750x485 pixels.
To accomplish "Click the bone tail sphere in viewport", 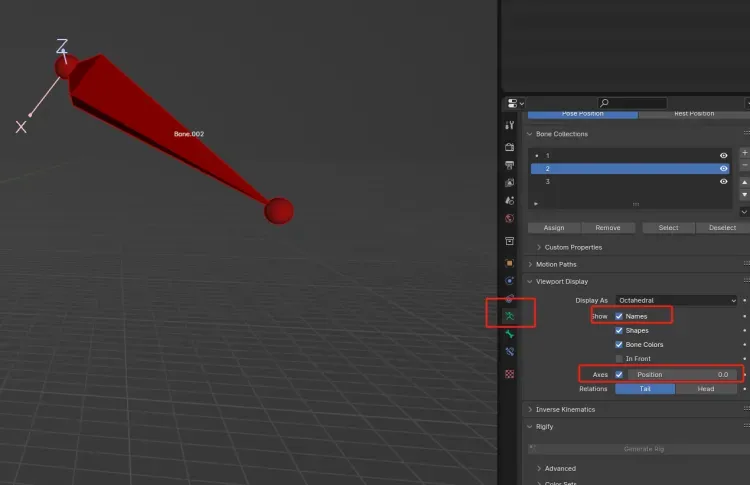I will (x=279, y=210).
